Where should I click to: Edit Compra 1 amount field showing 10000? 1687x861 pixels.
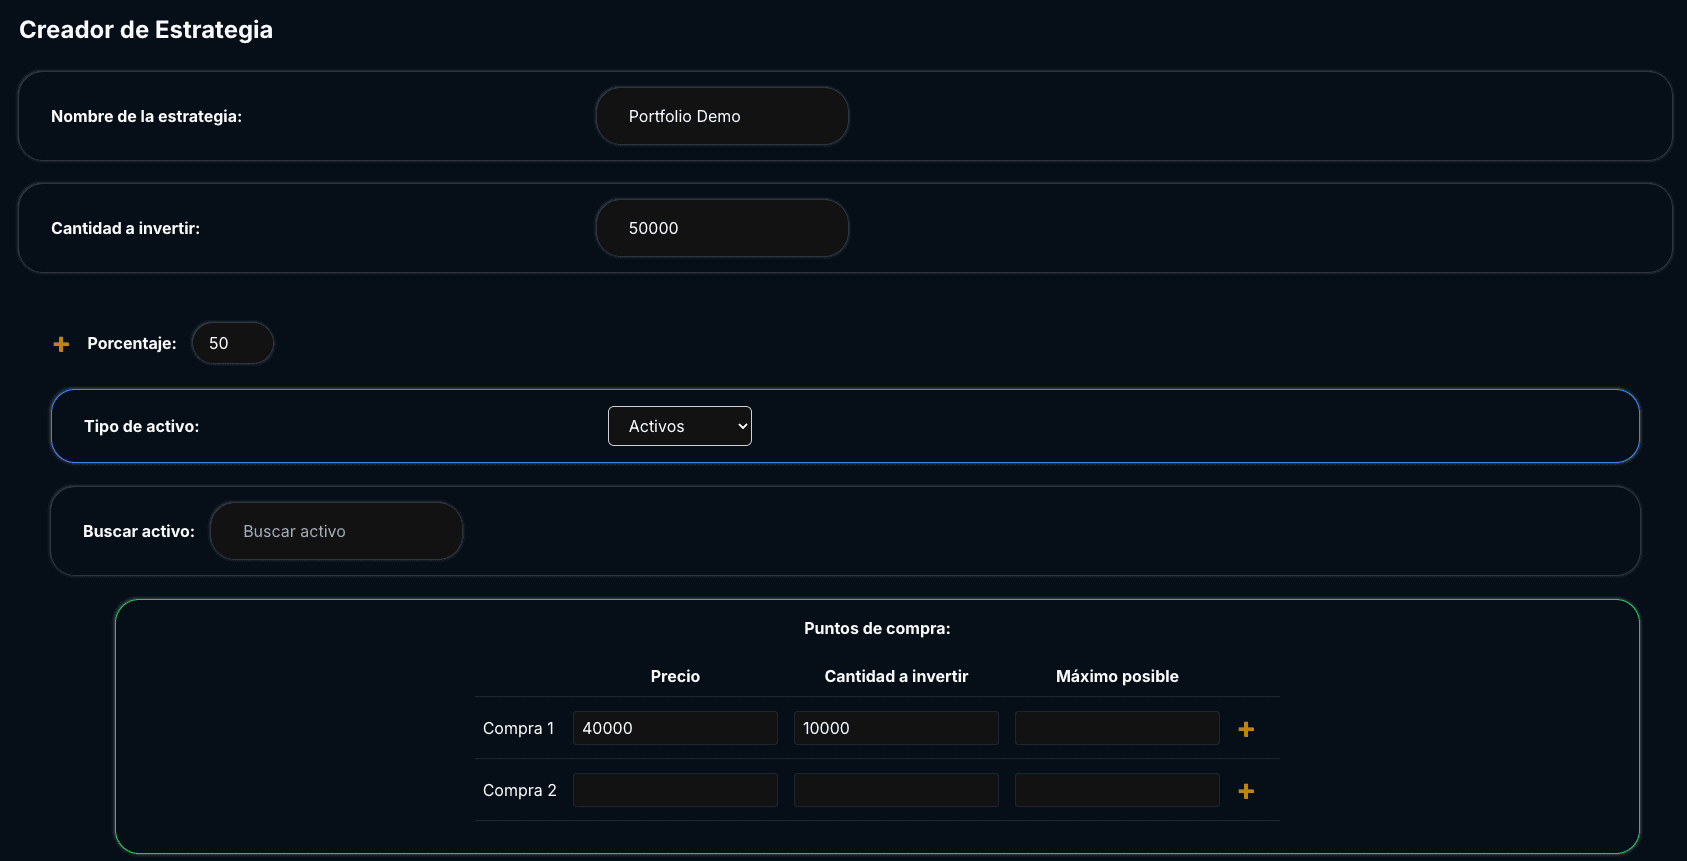[896, 728]
